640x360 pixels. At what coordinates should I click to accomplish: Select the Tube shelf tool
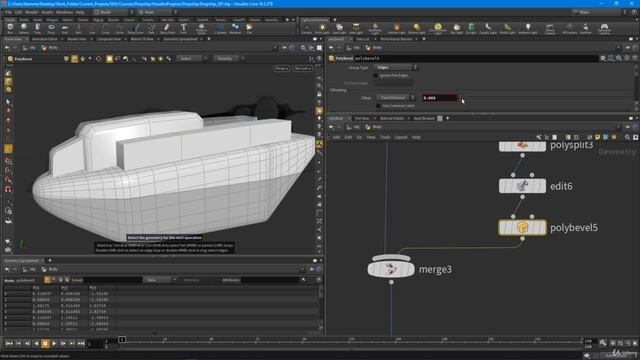tap(38, 28)
